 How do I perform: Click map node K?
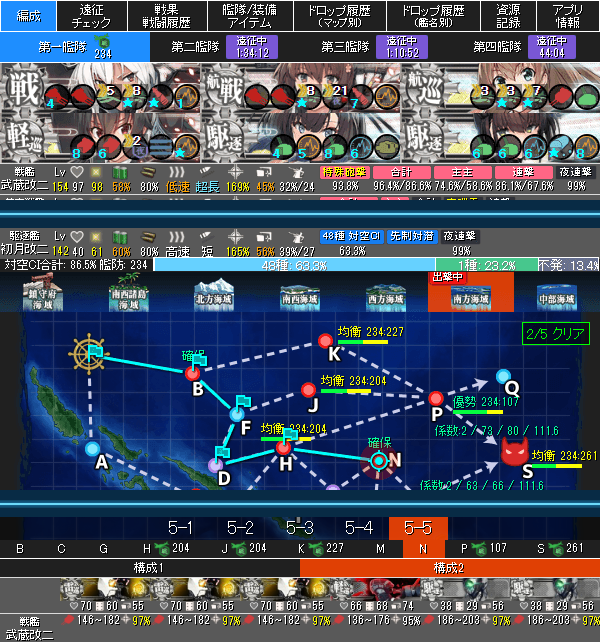(x=326, y=340)
